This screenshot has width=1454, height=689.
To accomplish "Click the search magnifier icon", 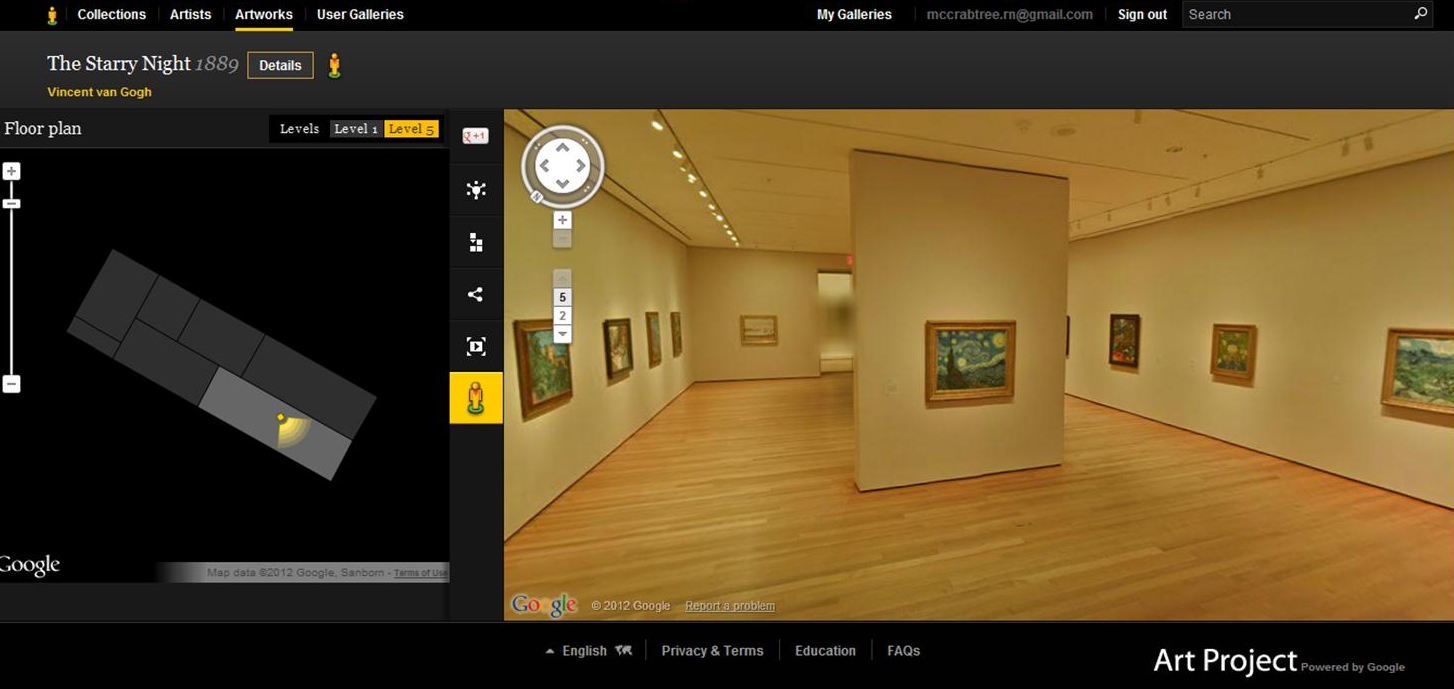I will click(1421, 14).
